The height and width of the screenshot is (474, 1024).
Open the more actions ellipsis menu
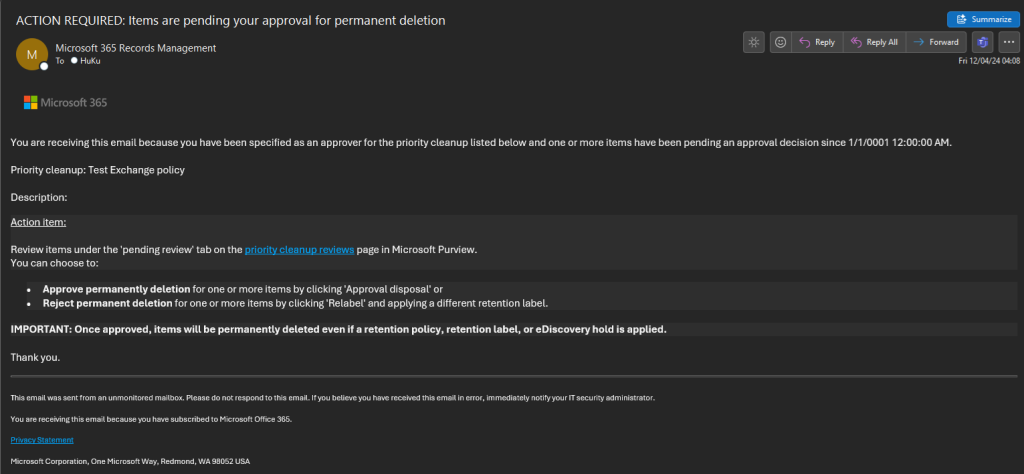(1008, 42)
